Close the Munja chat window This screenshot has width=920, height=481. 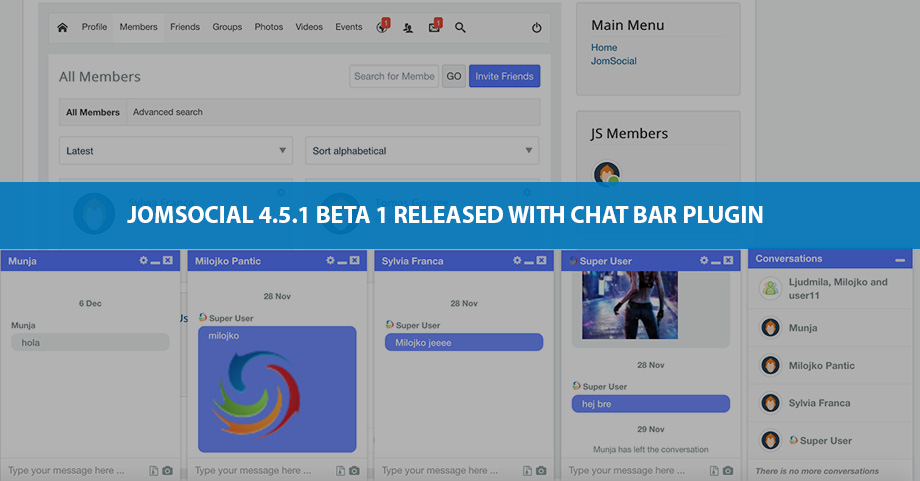click(168, 260)
